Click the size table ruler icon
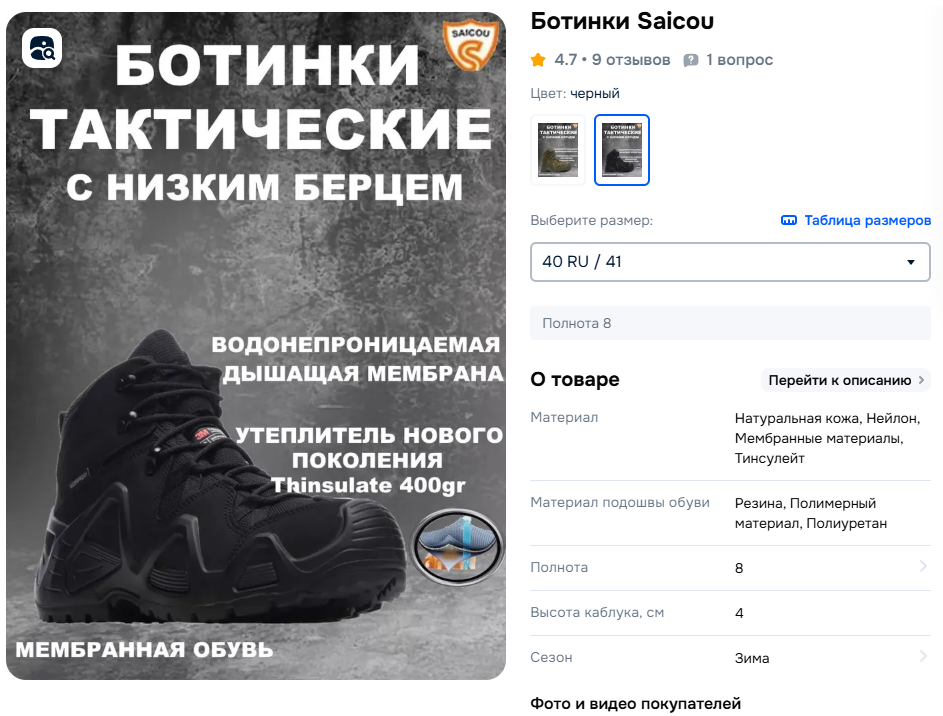Screen dimensions: 943x716 [788, 220]
